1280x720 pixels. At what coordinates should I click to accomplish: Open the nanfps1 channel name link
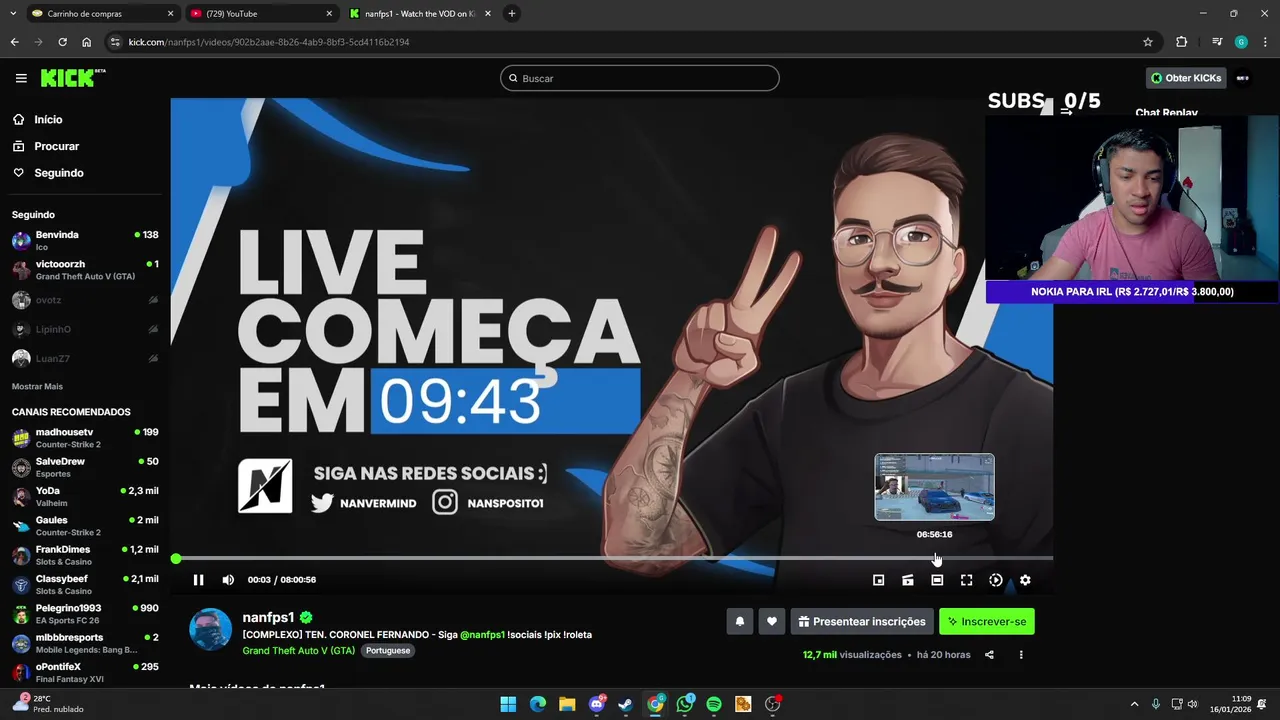click(x=268, y=617)
